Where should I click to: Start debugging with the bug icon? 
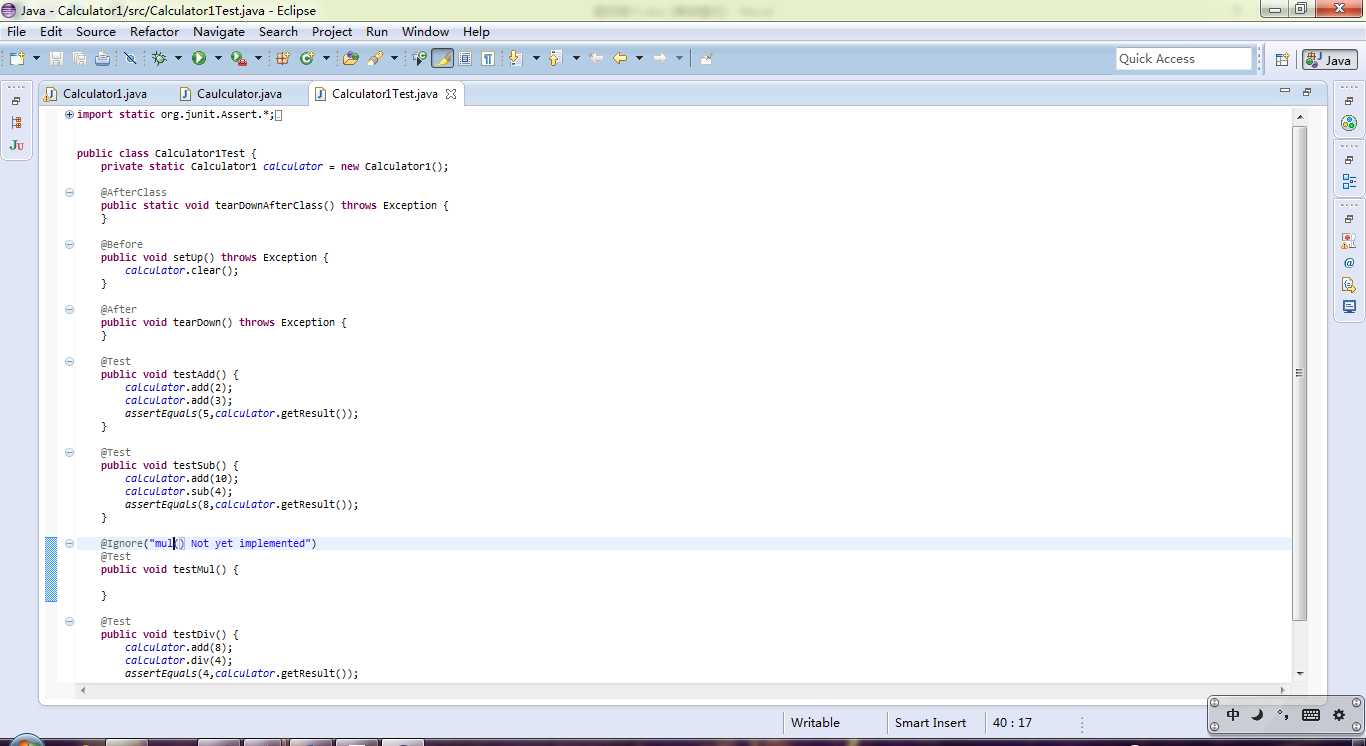pos(159,59)
